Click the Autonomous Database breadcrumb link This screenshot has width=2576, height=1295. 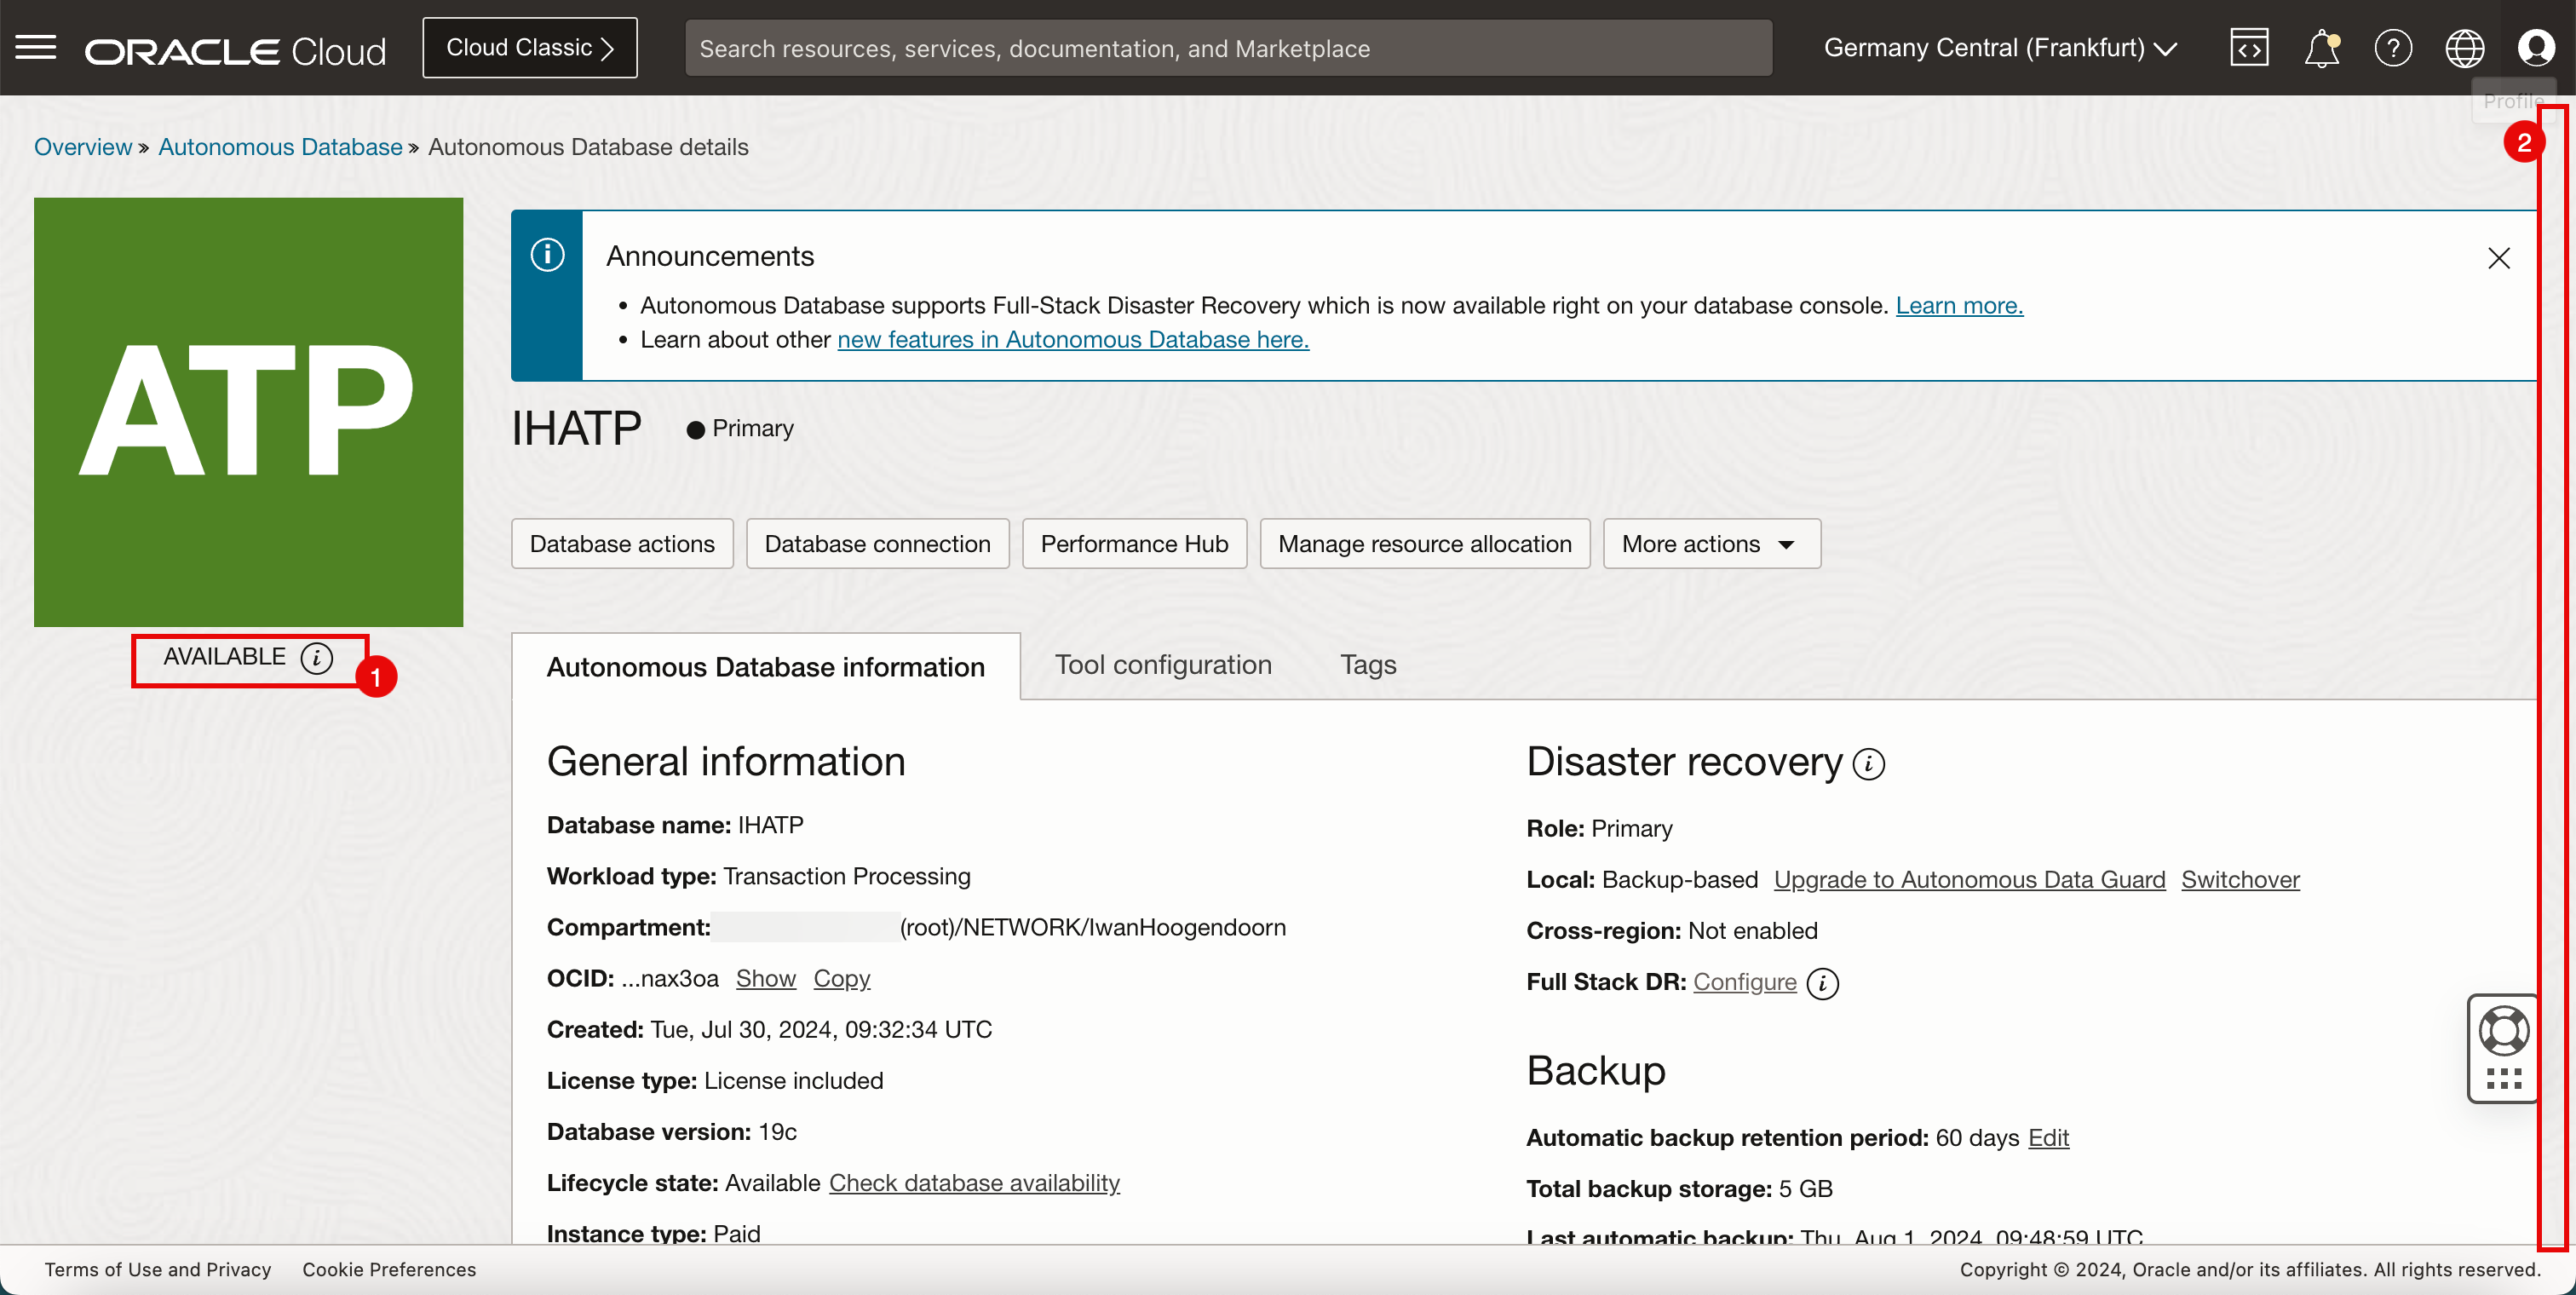click(x=280, y=147)
